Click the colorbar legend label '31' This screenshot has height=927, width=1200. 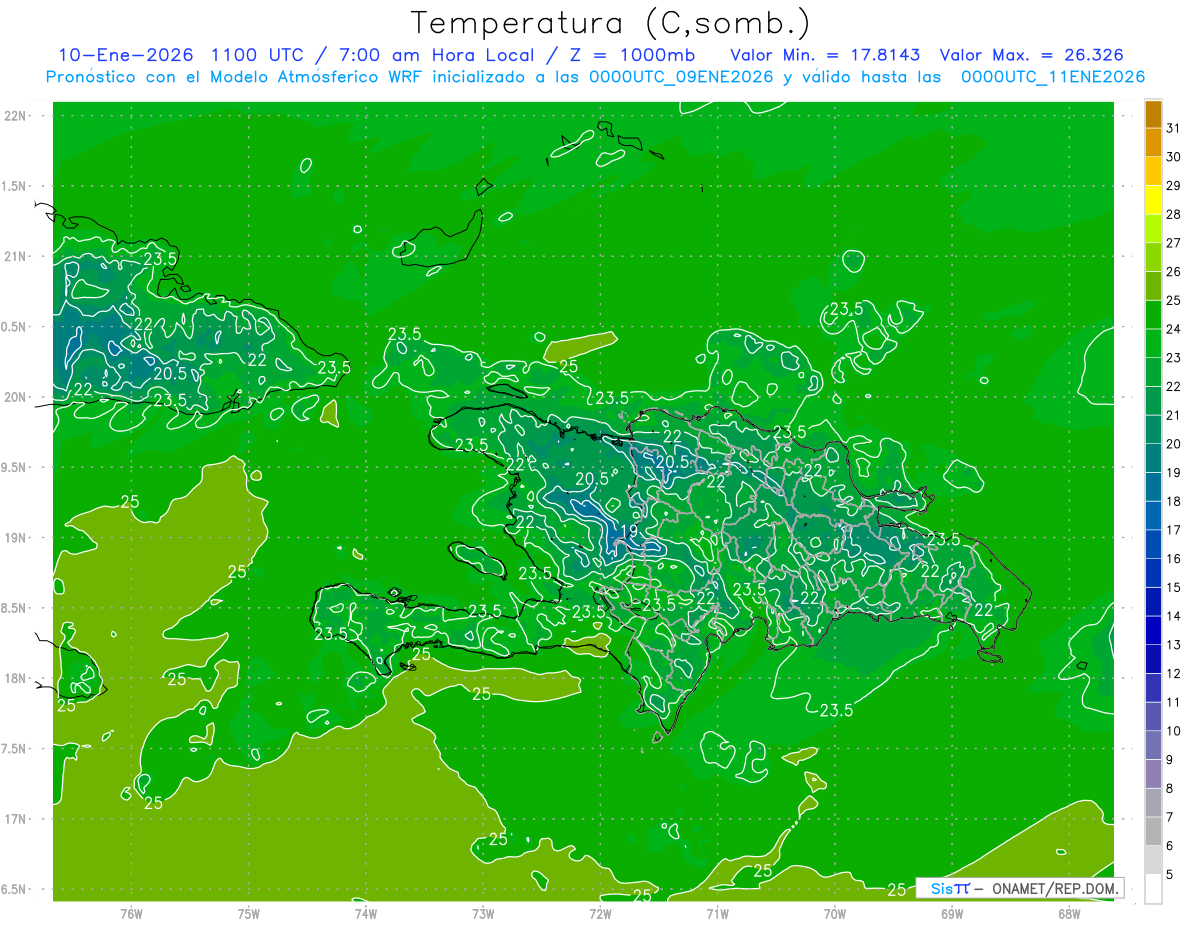pos(1174,128)
